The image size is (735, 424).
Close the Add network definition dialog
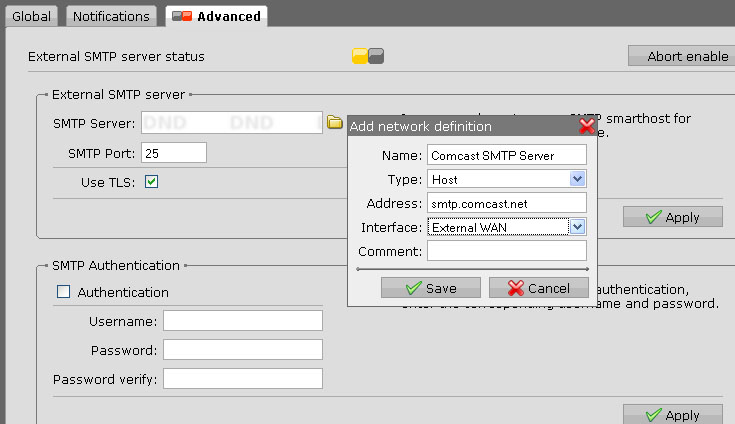[x=587, y=126]
